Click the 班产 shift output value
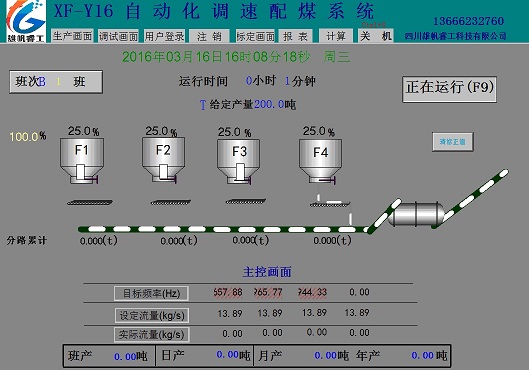This screenshot has width=529, height=370. pos(125,357)
